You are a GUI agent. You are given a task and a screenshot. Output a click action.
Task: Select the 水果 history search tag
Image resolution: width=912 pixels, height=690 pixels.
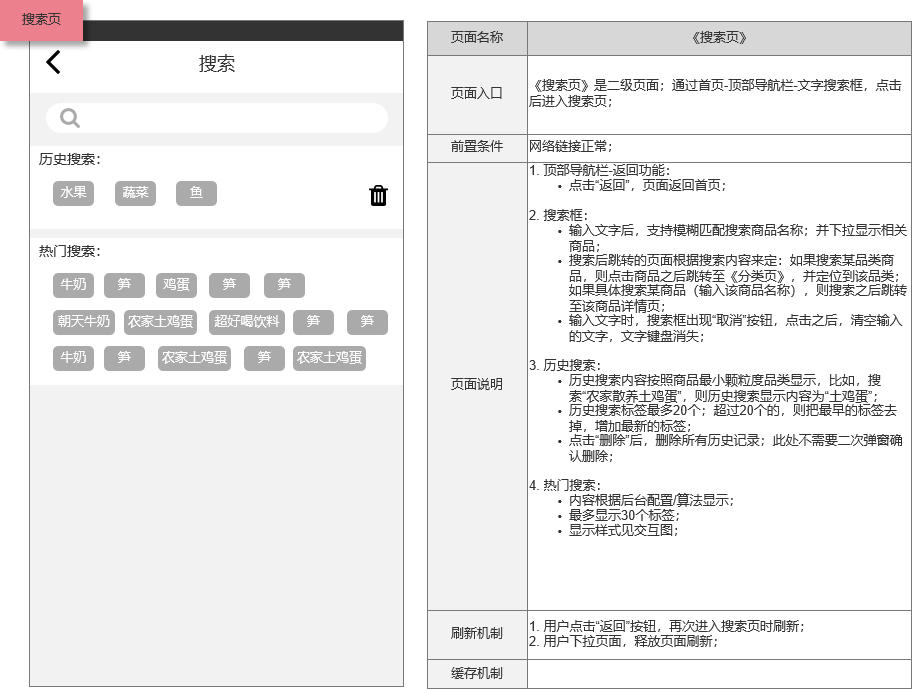[x=71, y=193]
